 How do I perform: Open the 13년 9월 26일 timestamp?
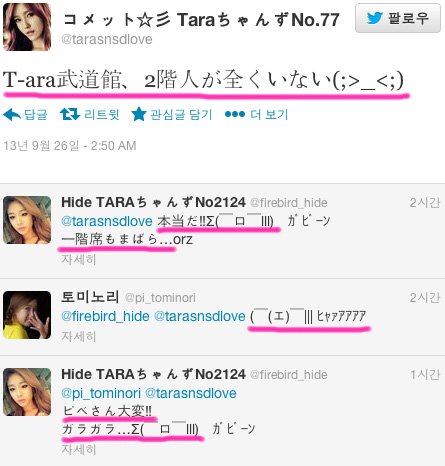[70, 146]
